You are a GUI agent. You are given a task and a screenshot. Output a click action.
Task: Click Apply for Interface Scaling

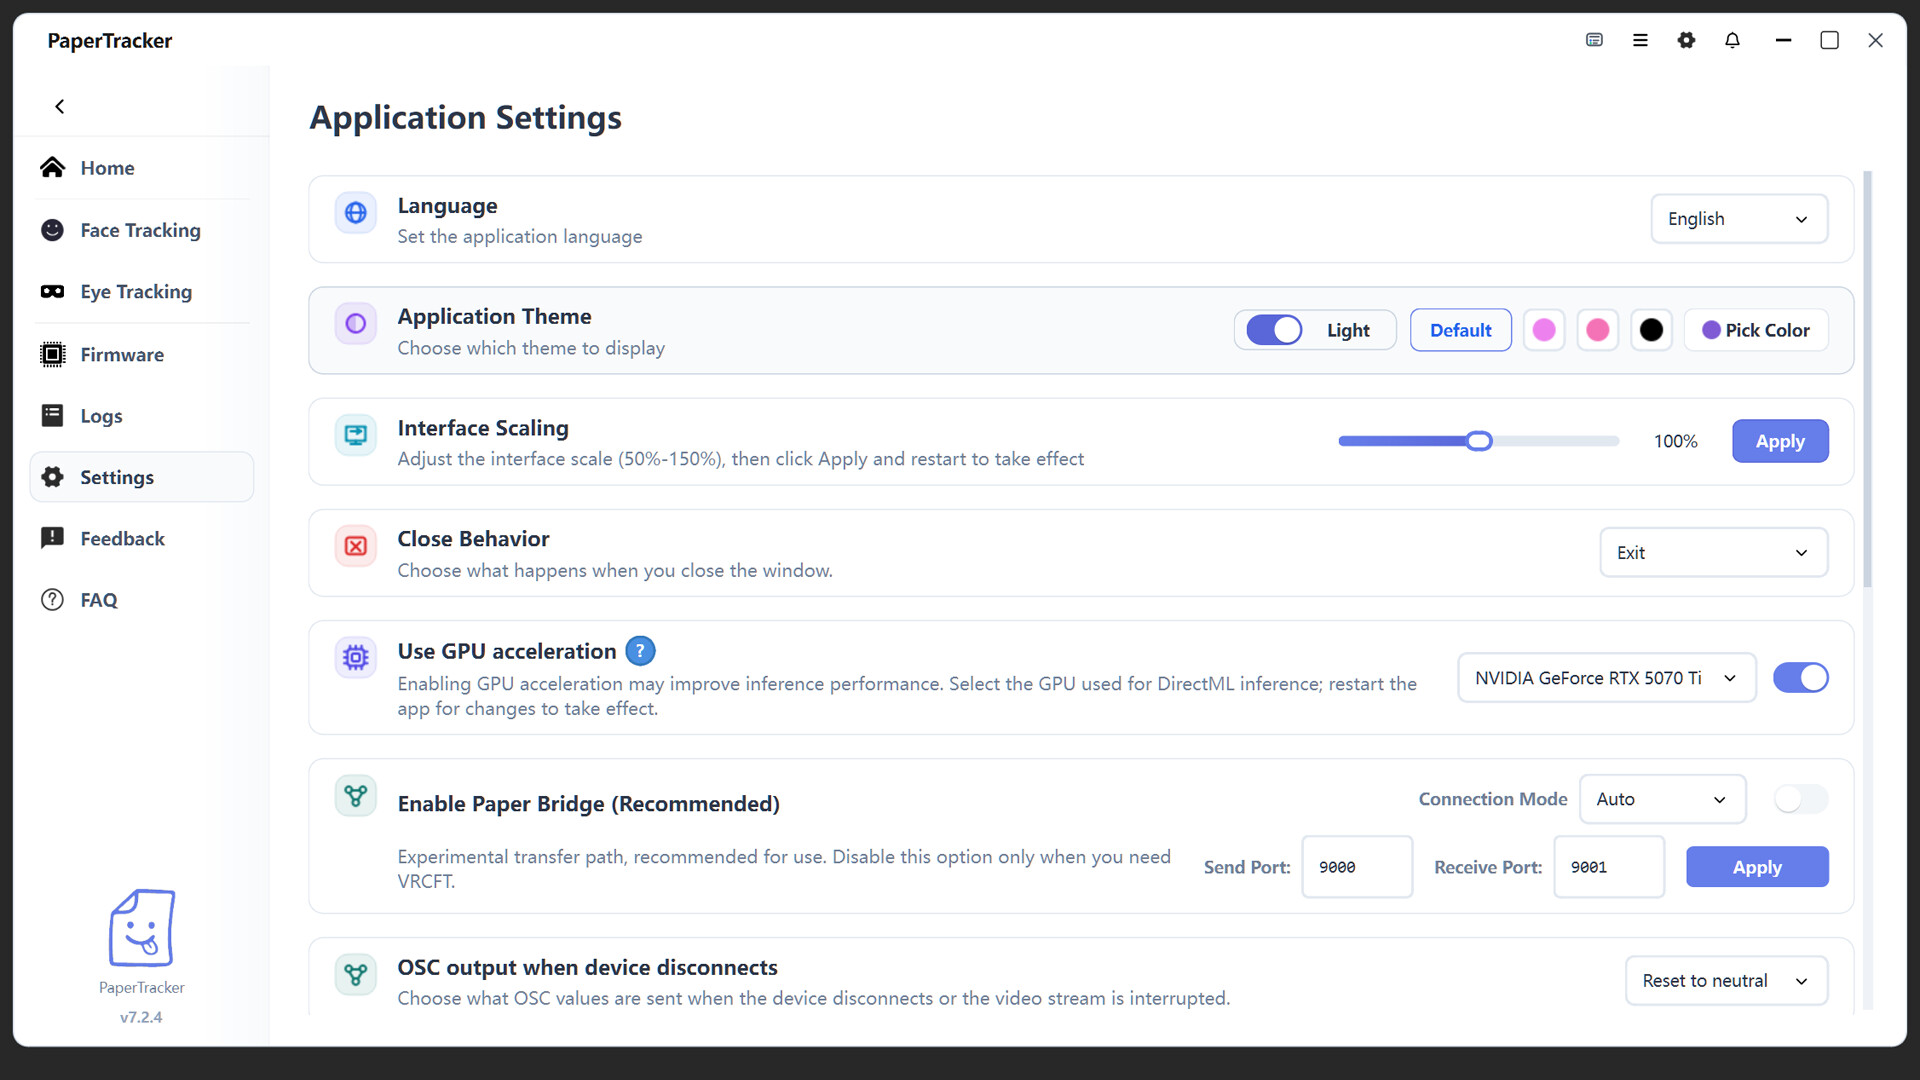1780,441
